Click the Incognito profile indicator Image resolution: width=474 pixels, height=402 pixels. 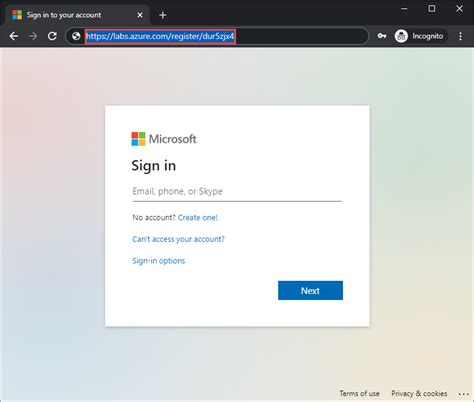pyautogui.click(x=420, y=36)
